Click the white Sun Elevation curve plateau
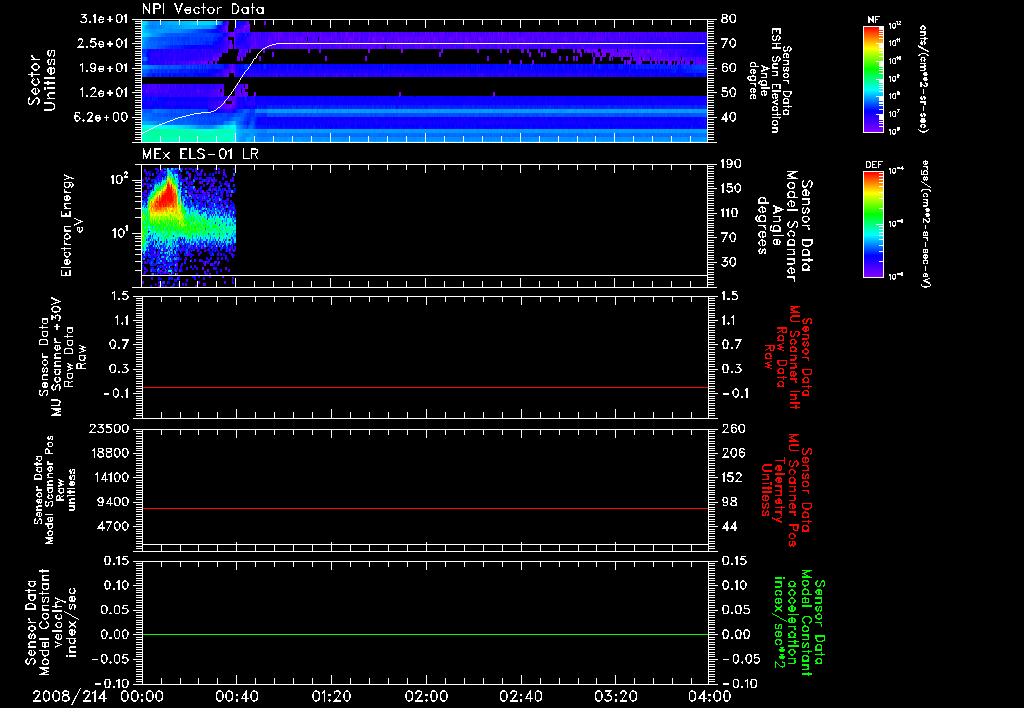 pos(490,43)
